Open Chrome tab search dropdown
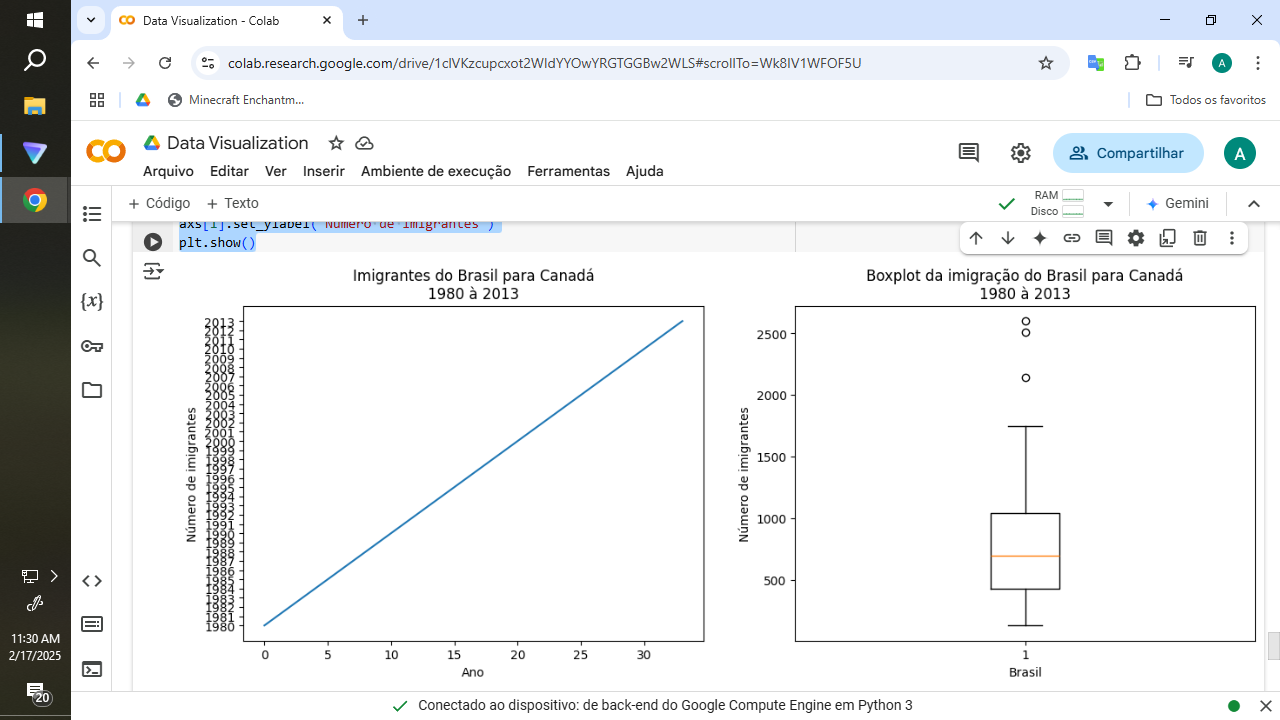This screenshot has width=1280, height=720. 92,20
